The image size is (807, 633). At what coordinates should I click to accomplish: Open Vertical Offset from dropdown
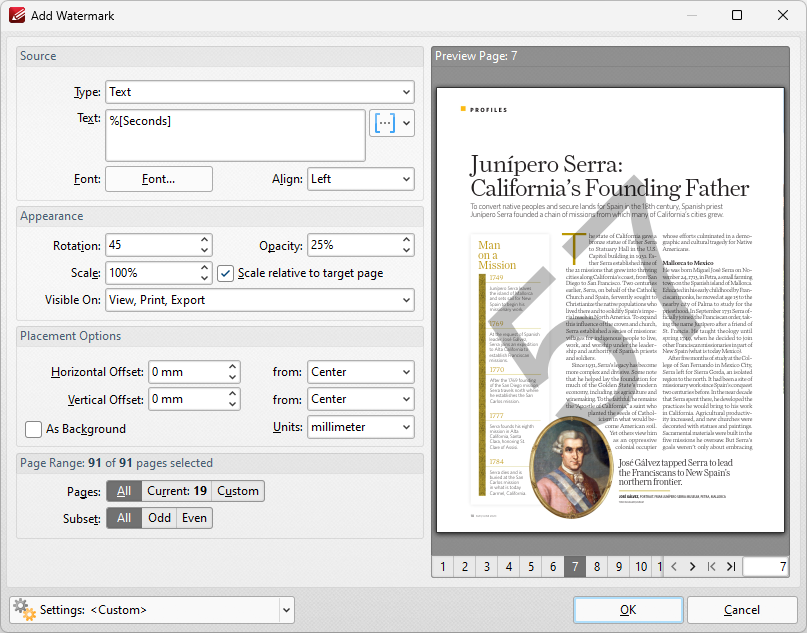pos(361,399)
